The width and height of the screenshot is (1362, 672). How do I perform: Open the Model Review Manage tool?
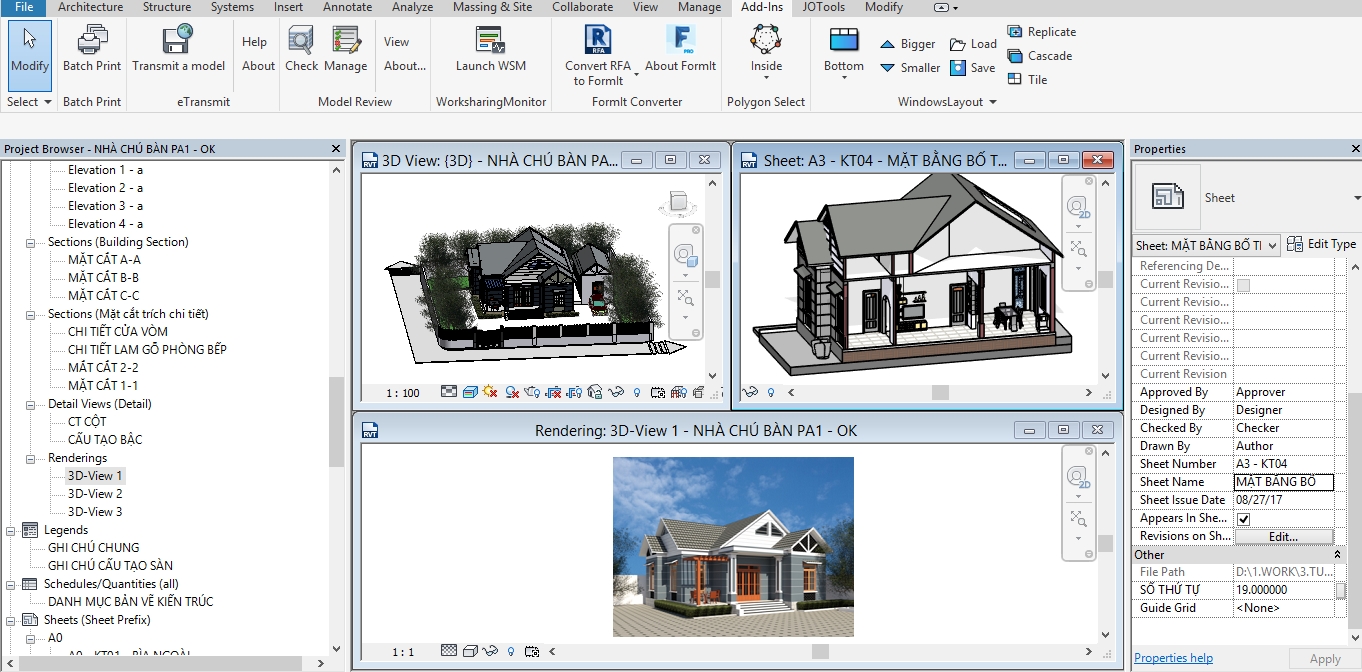[345, 50]
